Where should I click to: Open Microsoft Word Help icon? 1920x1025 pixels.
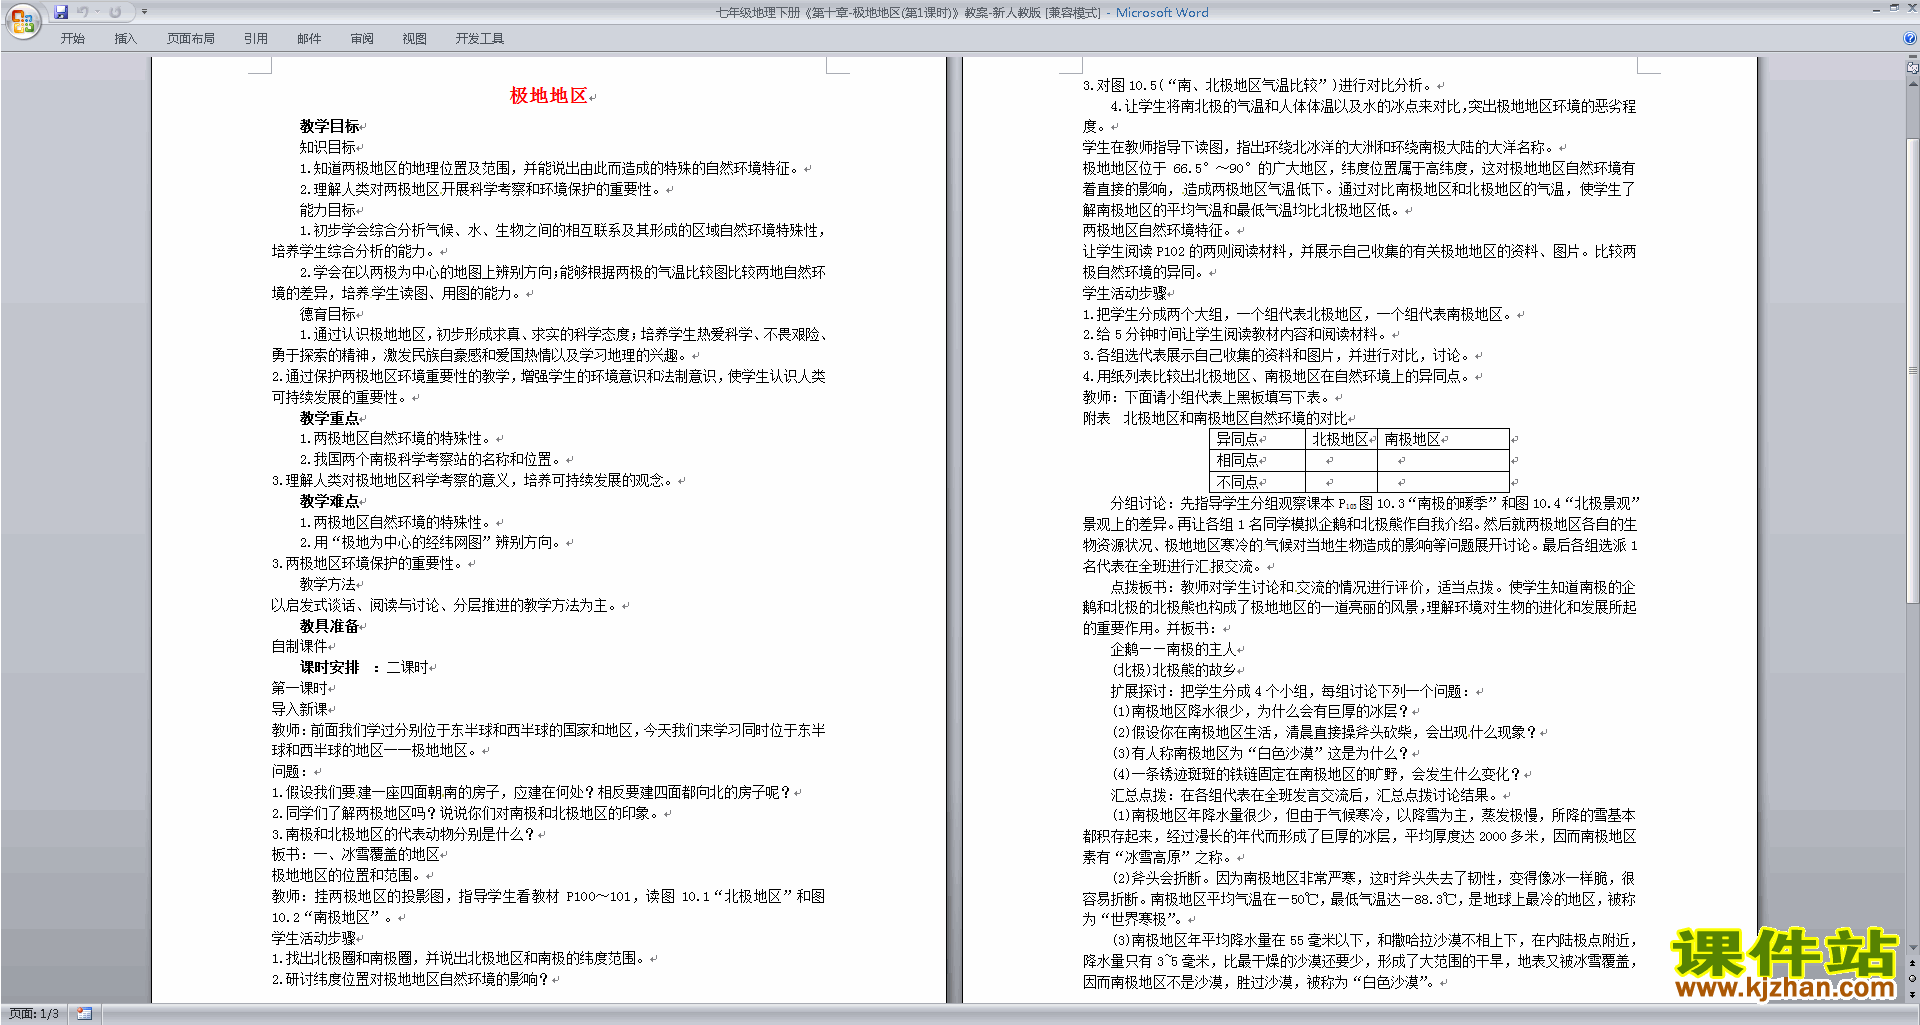(1910, 39)
